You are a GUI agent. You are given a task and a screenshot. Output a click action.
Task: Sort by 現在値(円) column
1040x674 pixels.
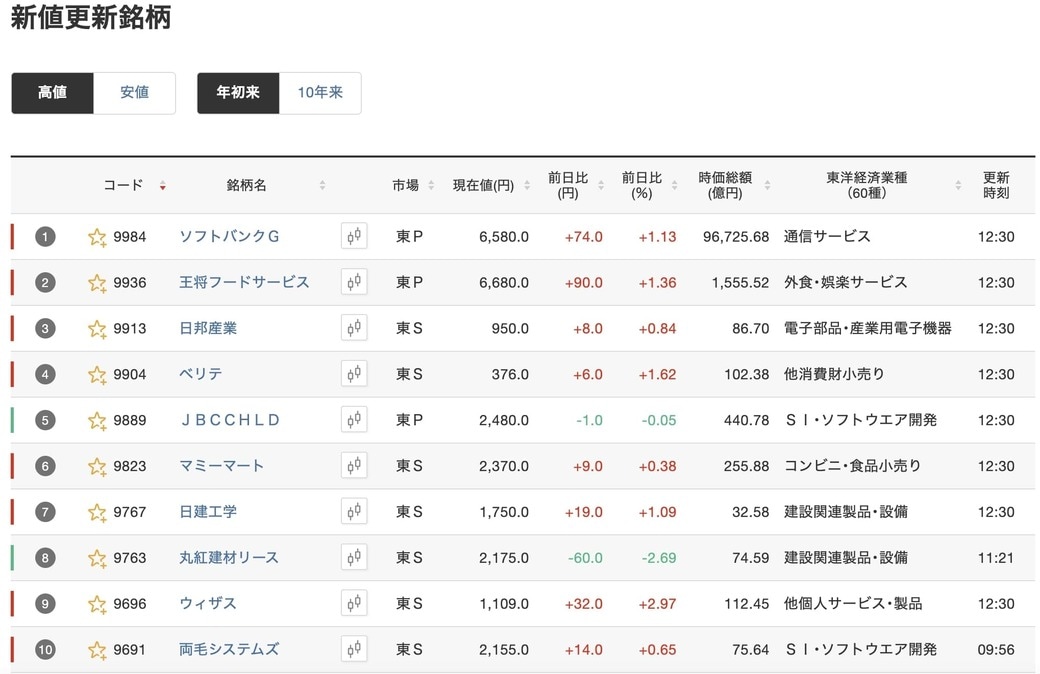[527, 186]
